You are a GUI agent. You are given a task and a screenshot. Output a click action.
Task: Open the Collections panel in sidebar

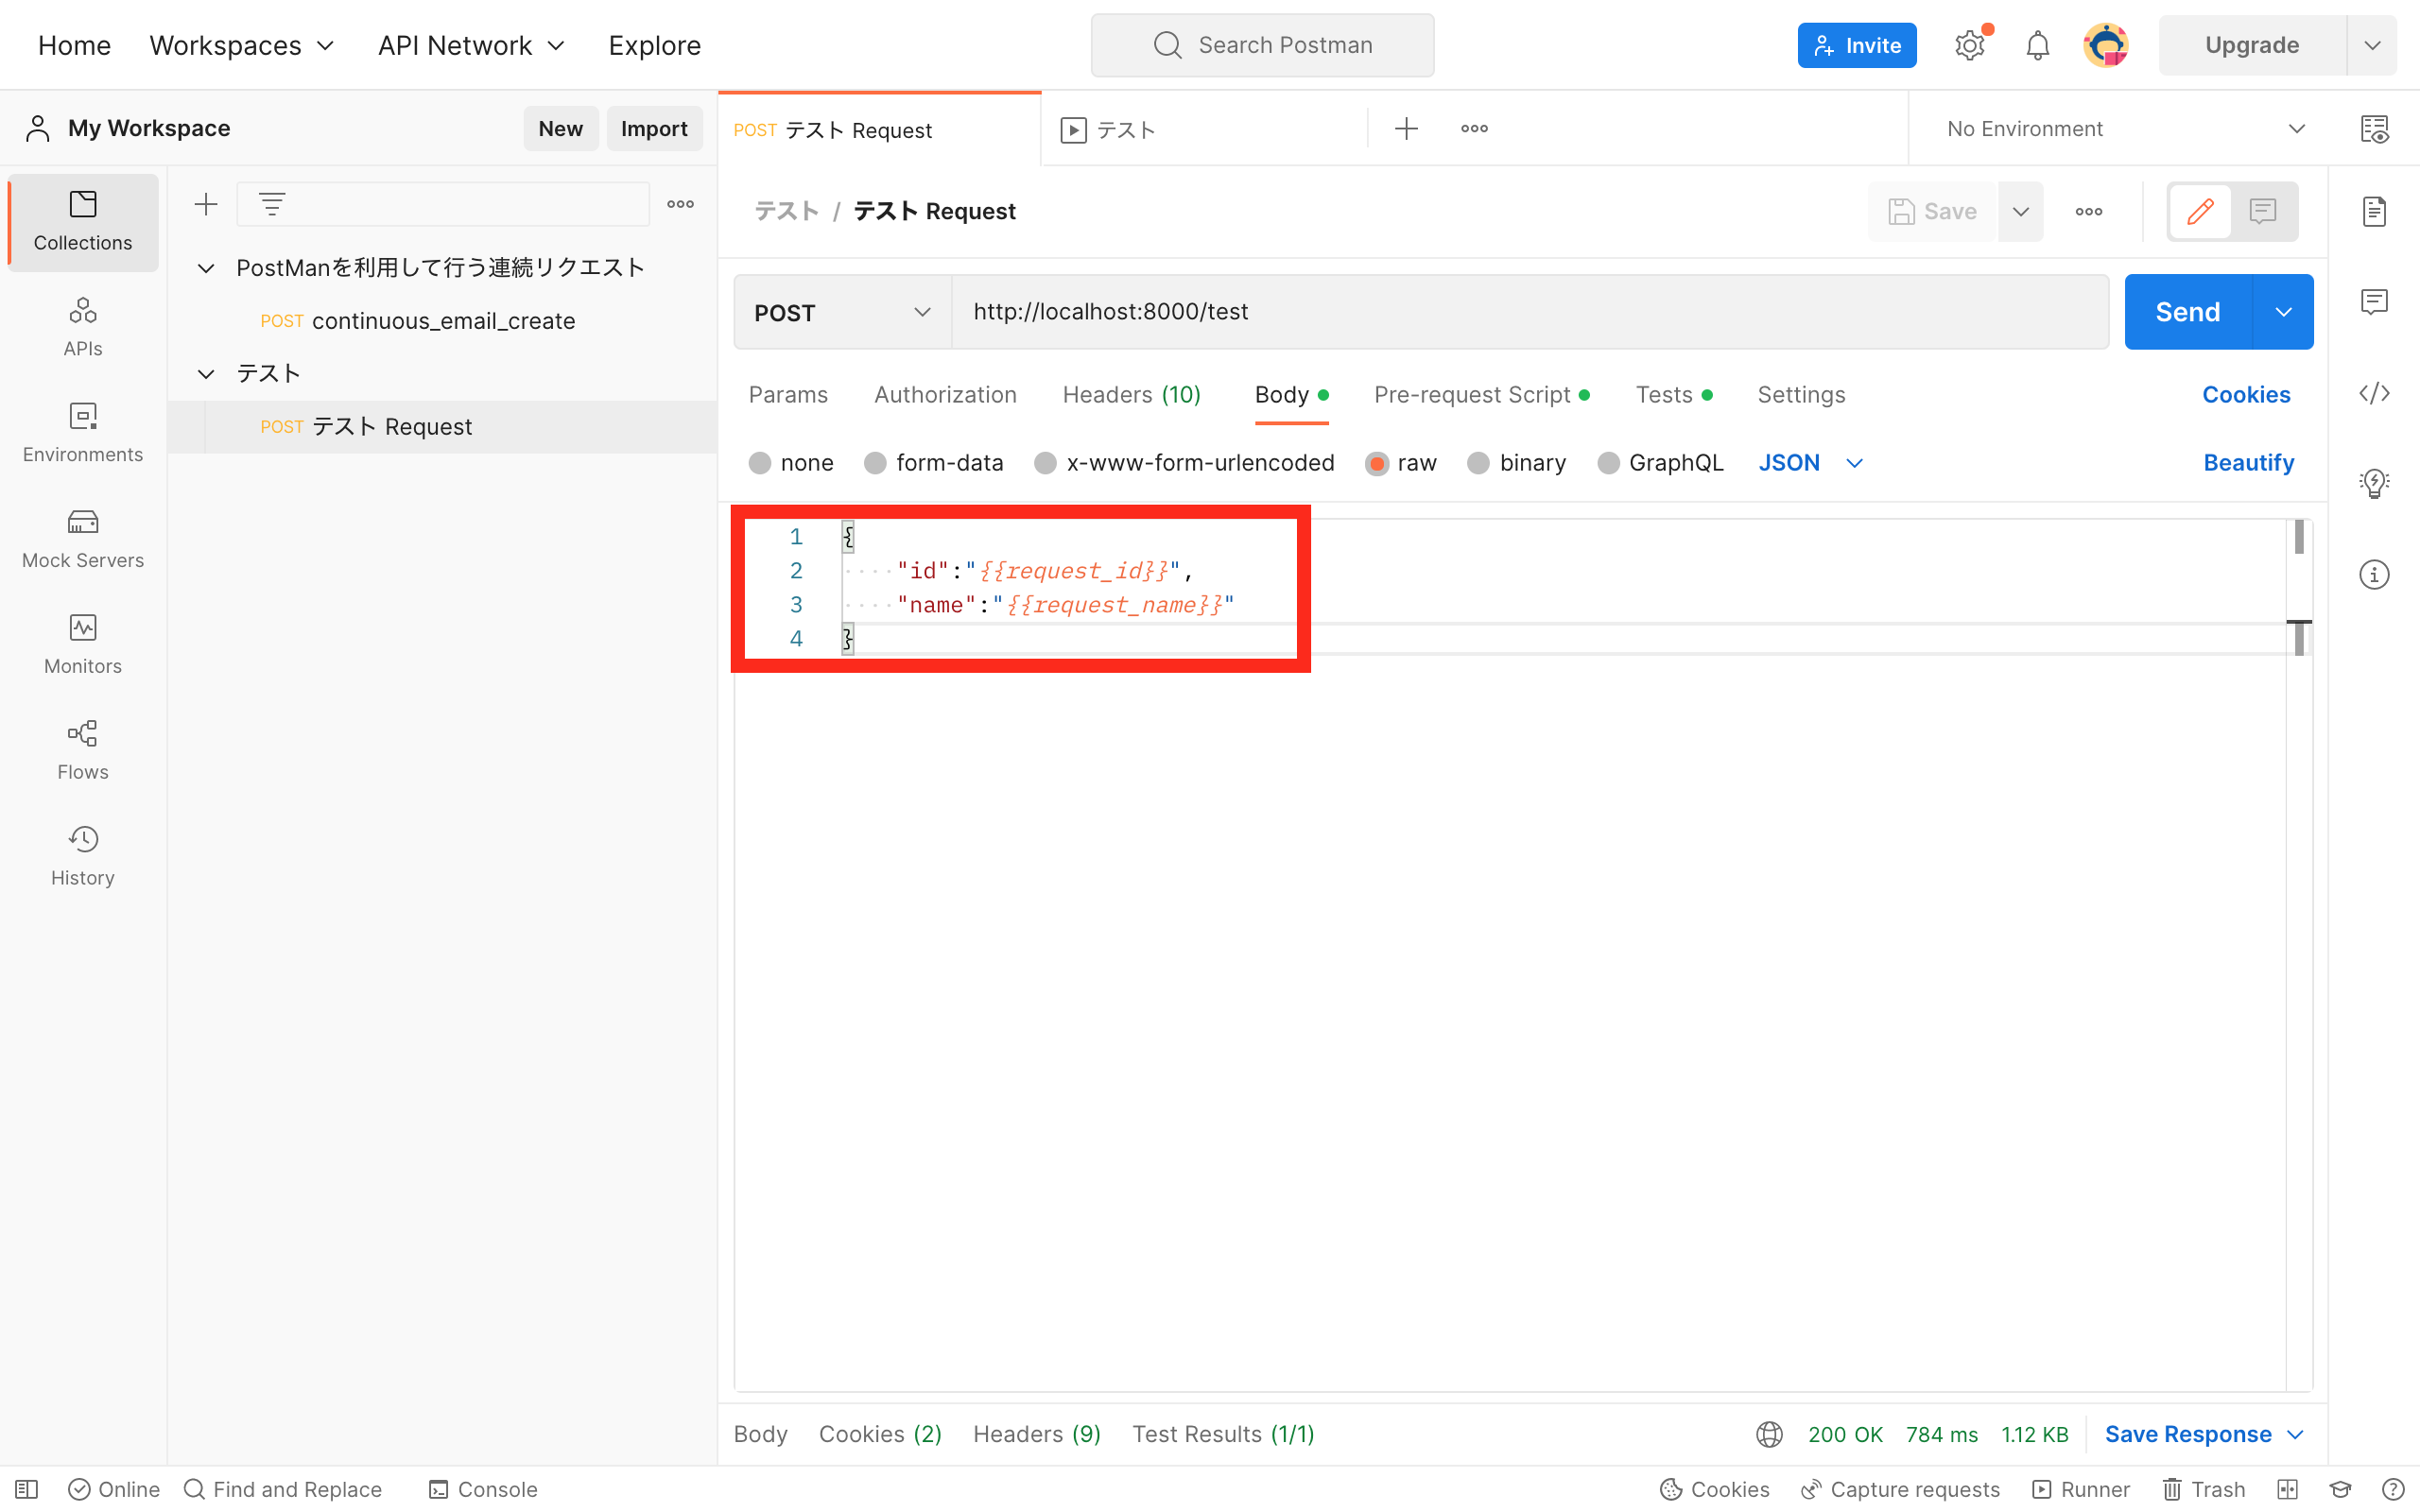pyautogui.click(x=82, y=222)
